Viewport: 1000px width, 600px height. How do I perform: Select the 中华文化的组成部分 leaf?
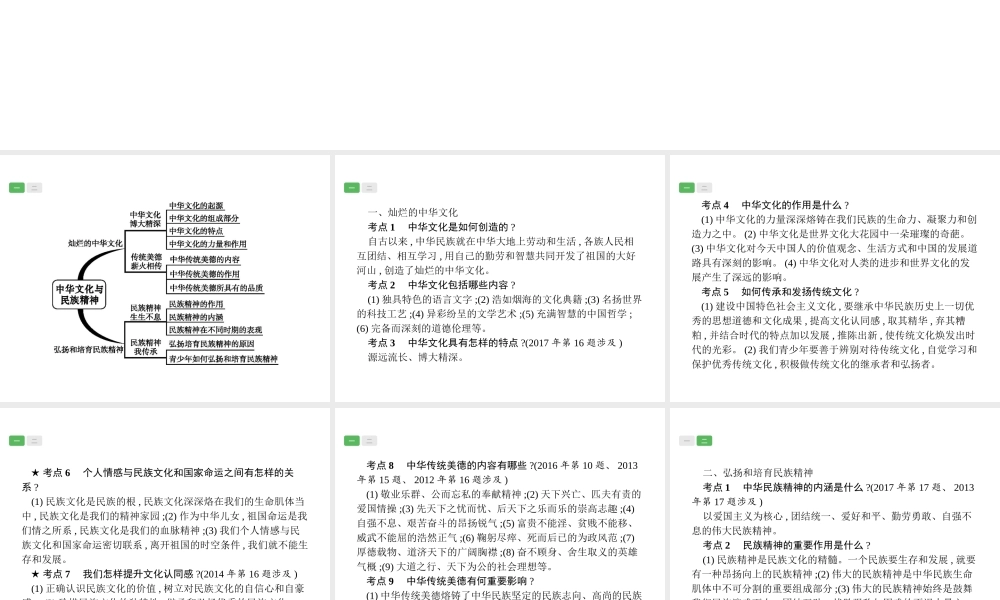(x=204, y=218)
